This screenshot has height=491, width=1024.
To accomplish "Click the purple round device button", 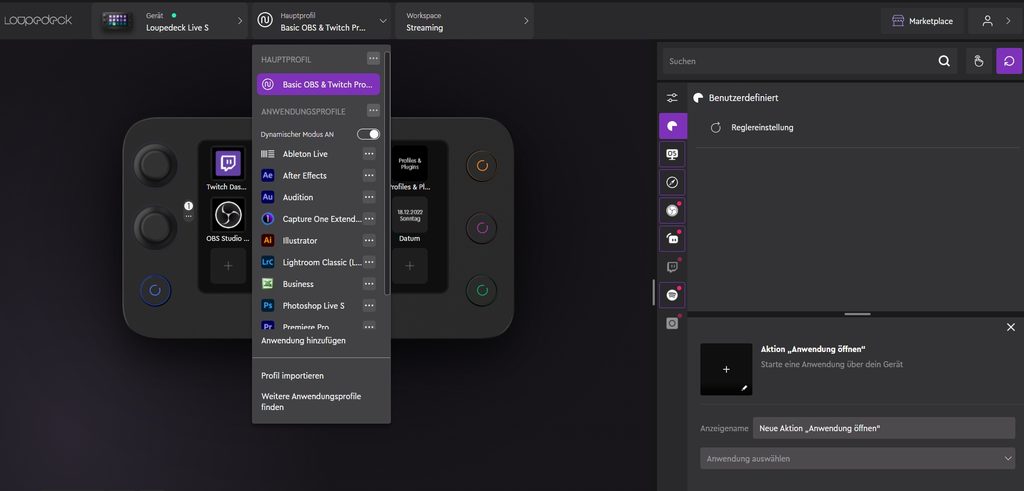I will tap(482, 228).
